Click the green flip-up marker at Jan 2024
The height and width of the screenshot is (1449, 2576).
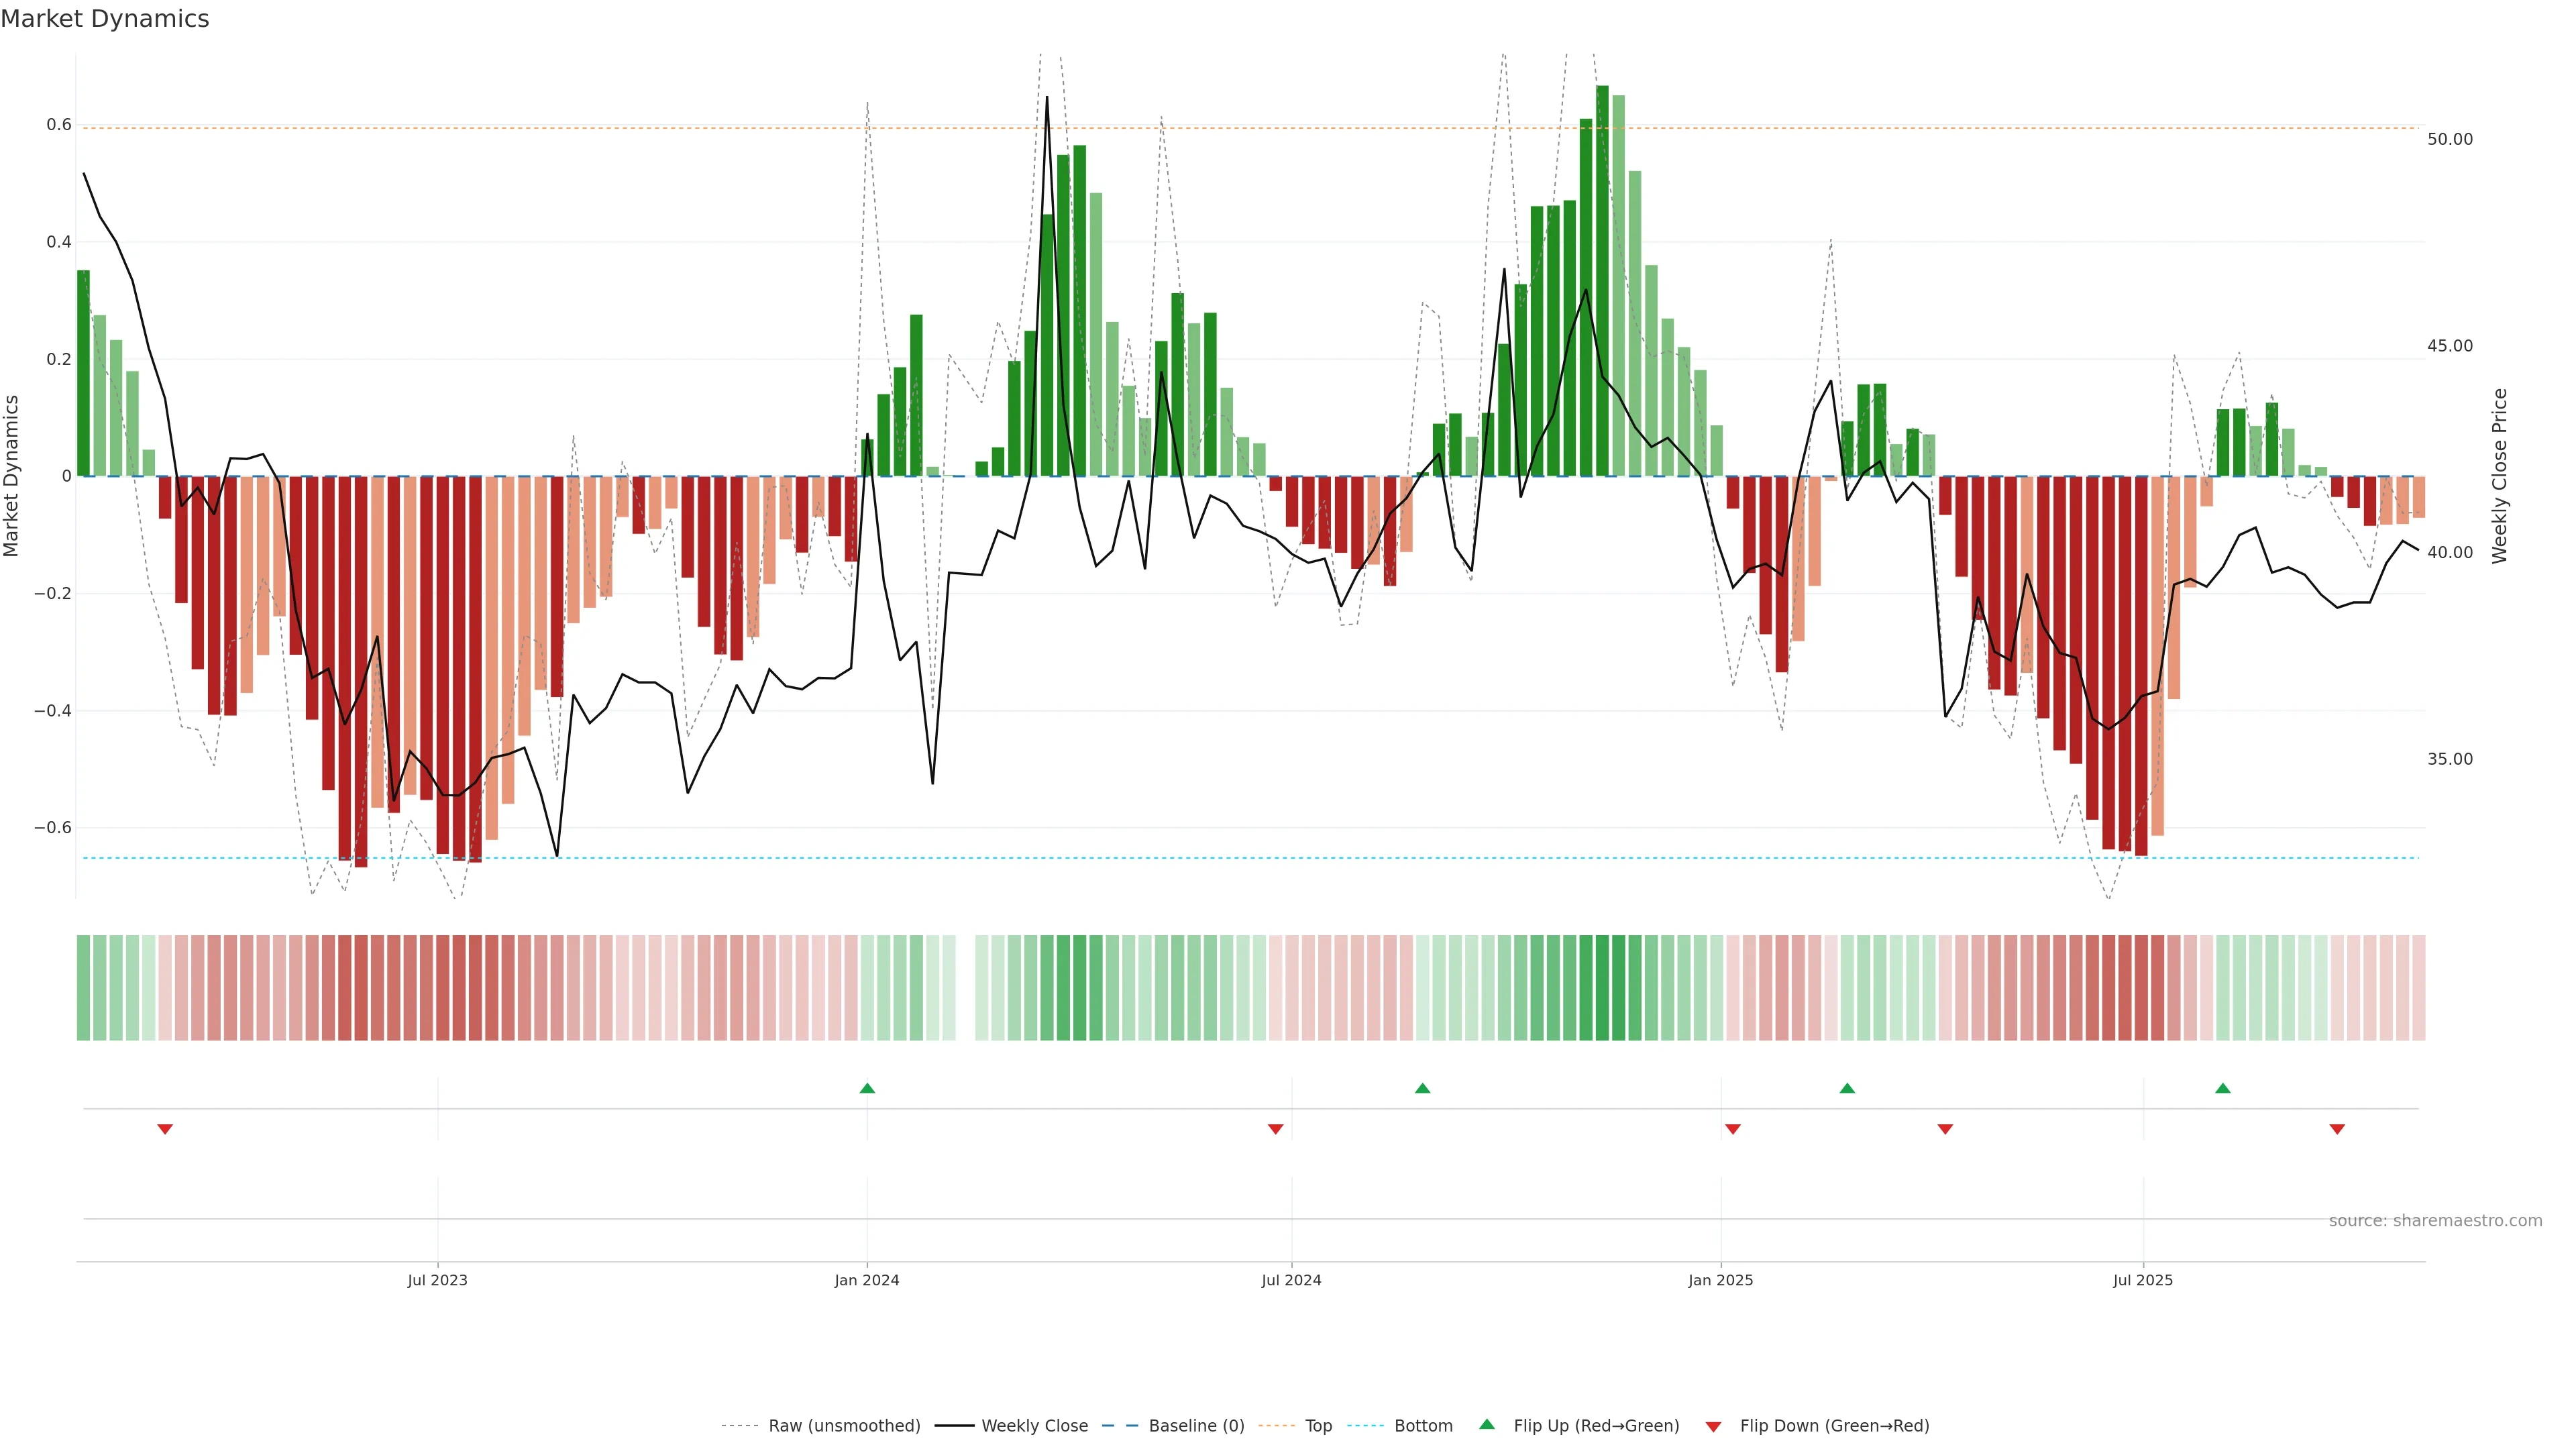coord(867,1088)
